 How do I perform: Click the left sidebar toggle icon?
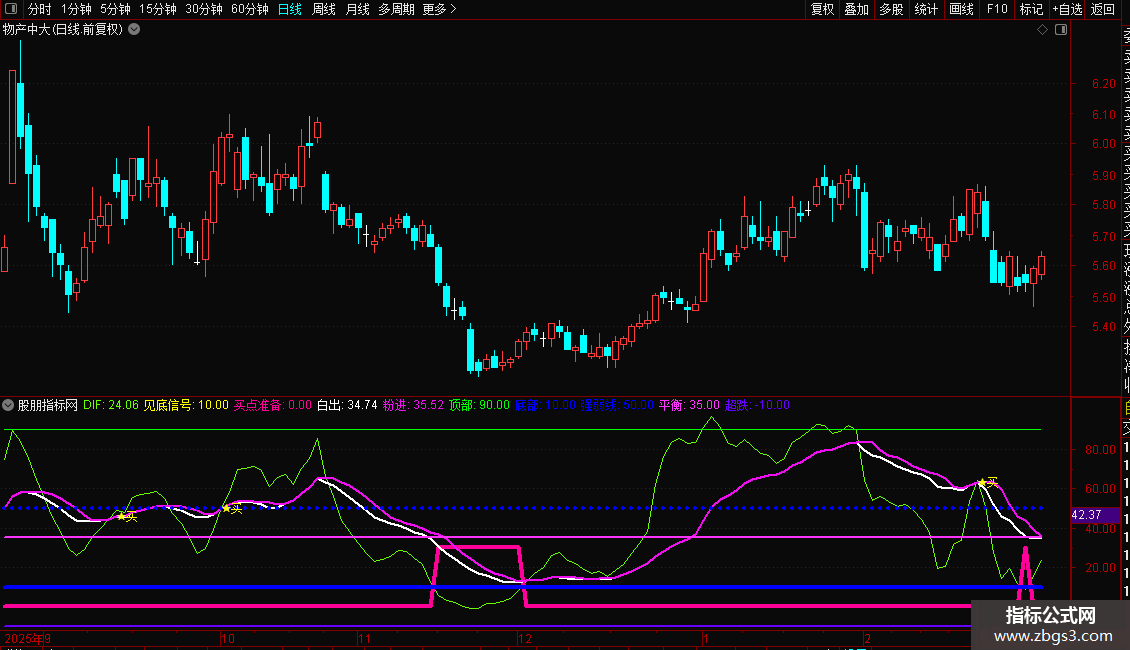pos(10,9)
